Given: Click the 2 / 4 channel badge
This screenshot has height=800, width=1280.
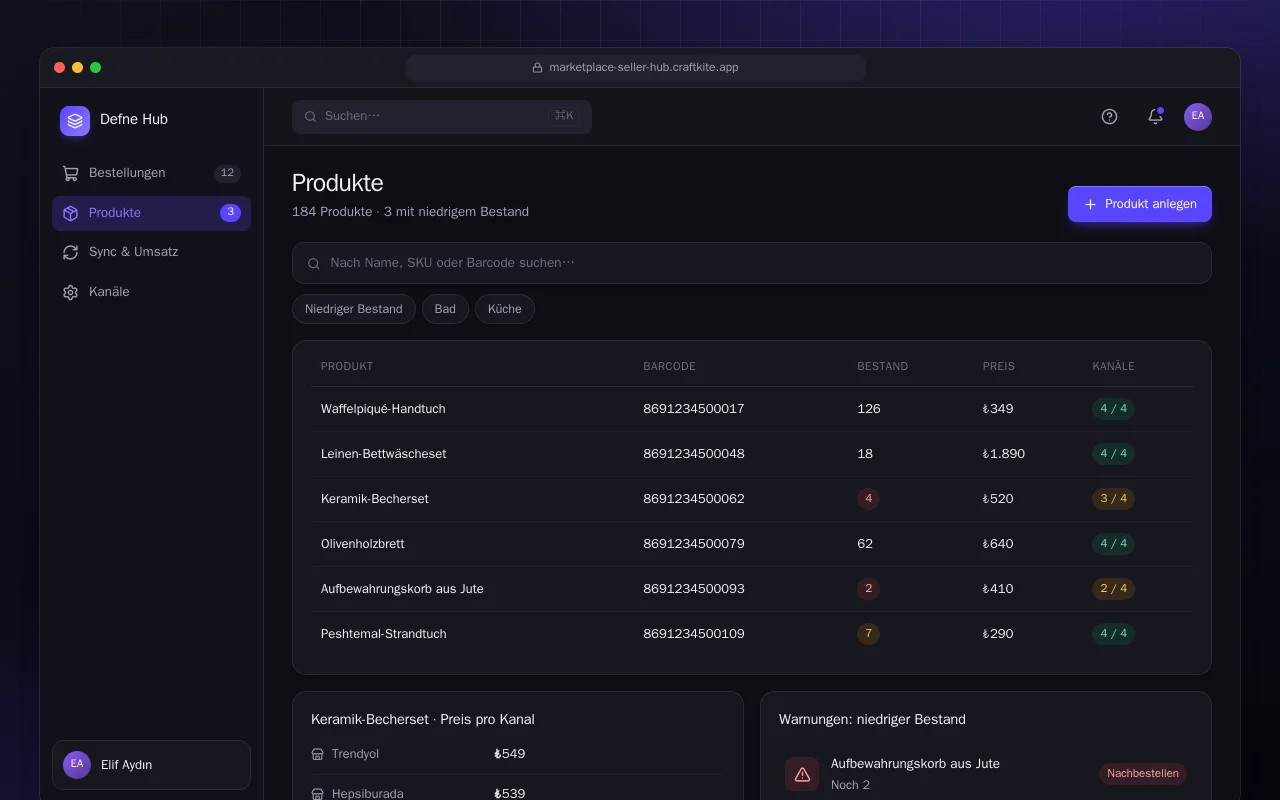Looking at the screenshot, I should click(x=1114, y=589).
